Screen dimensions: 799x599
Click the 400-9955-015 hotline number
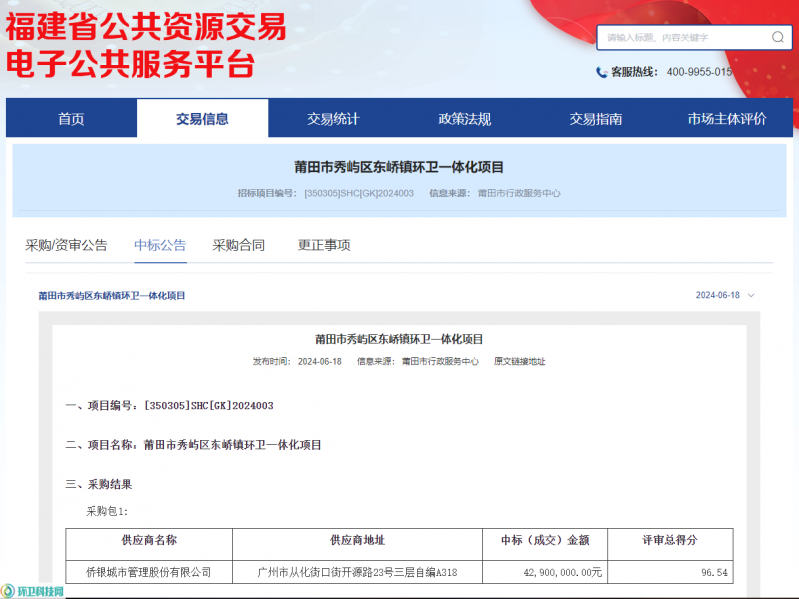pos(699,72)
